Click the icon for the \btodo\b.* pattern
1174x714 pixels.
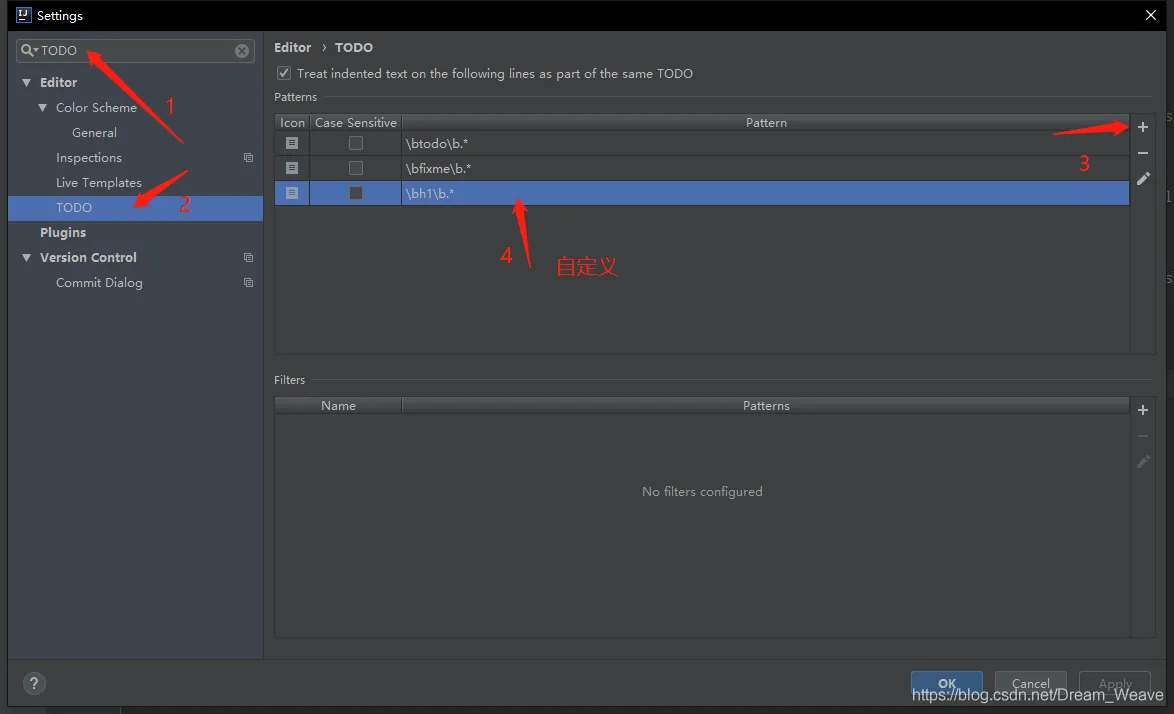click(292, 143)
